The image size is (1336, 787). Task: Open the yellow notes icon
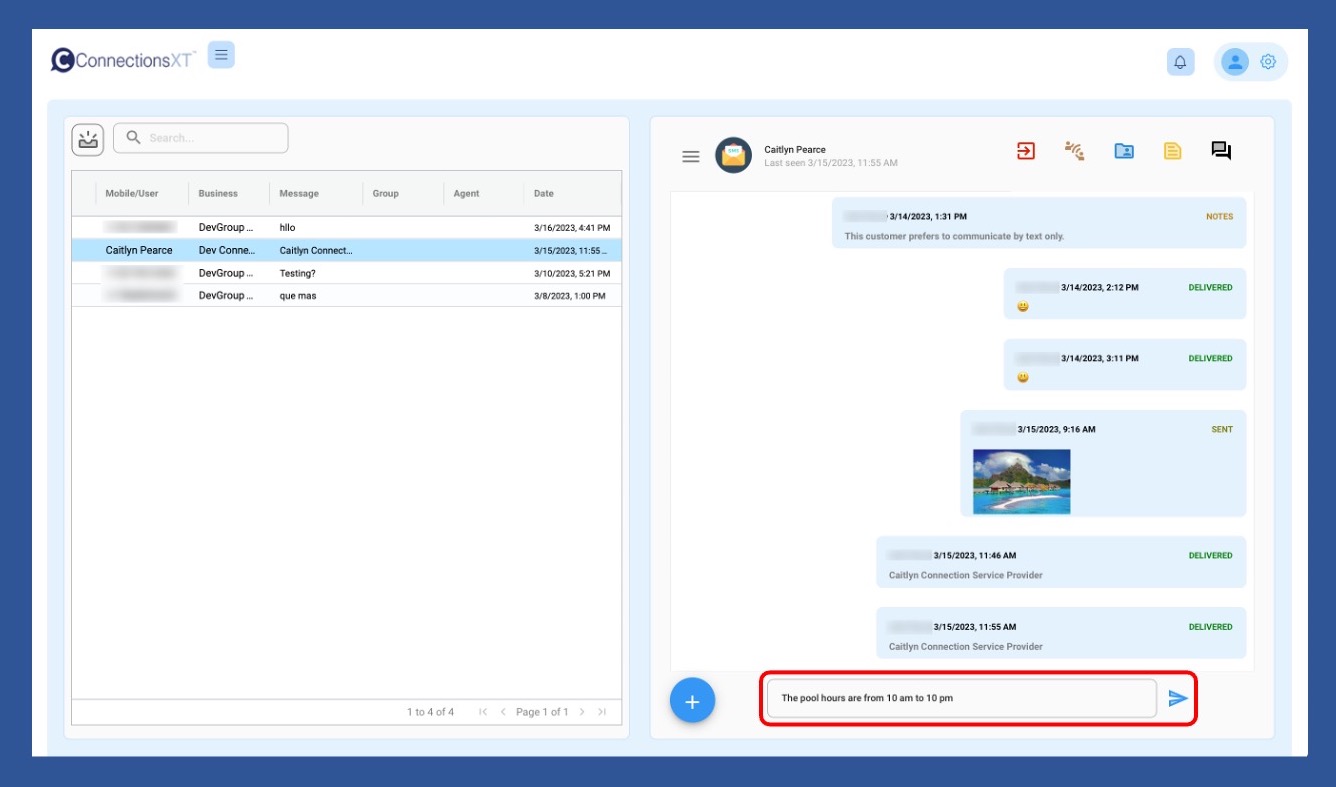click(x=1172, y=151)
